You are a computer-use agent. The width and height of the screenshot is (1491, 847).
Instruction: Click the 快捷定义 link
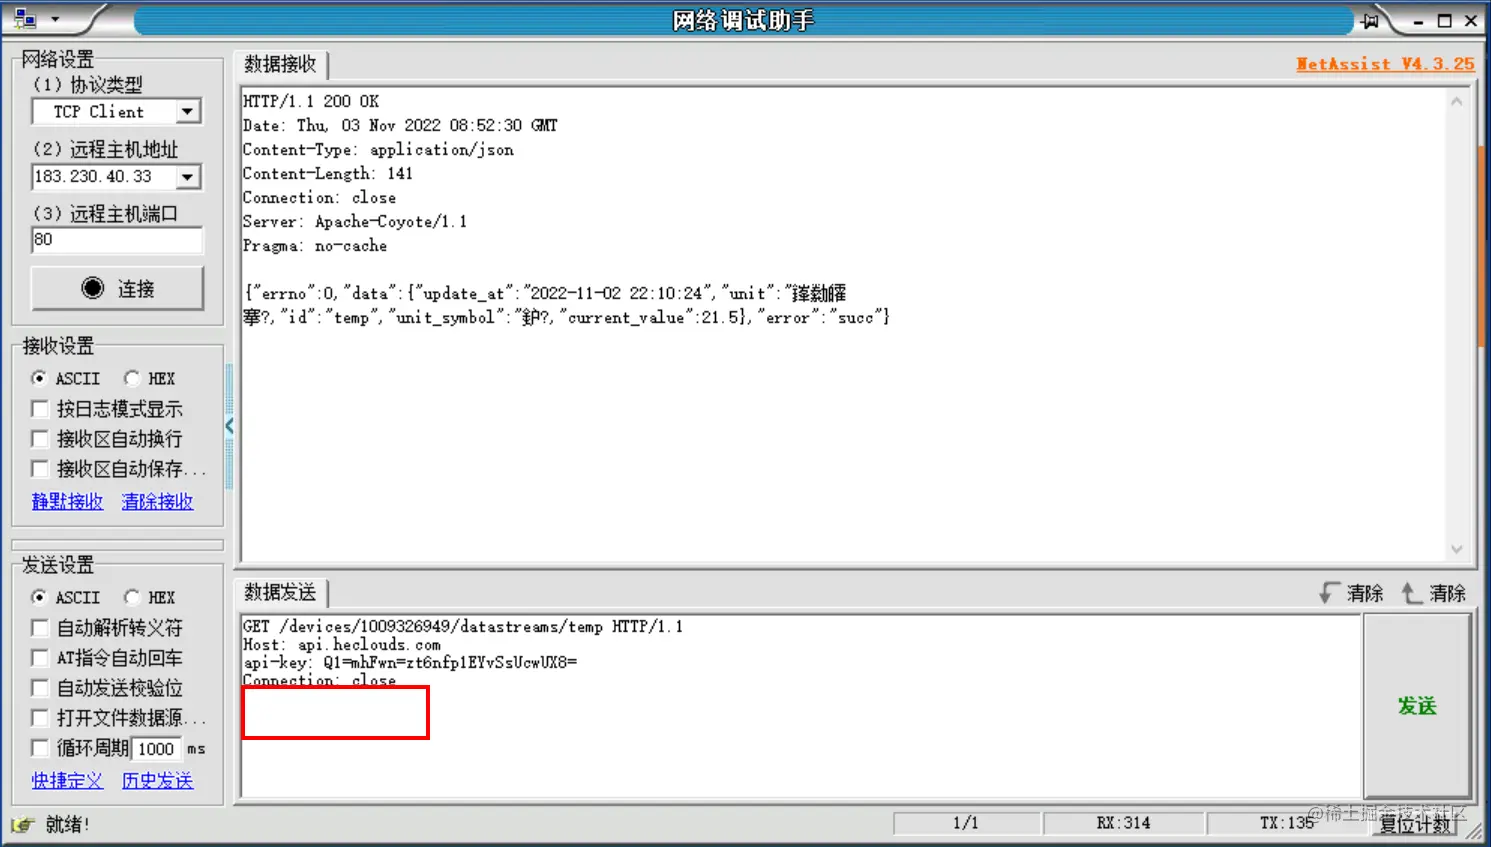click(67, 781)
